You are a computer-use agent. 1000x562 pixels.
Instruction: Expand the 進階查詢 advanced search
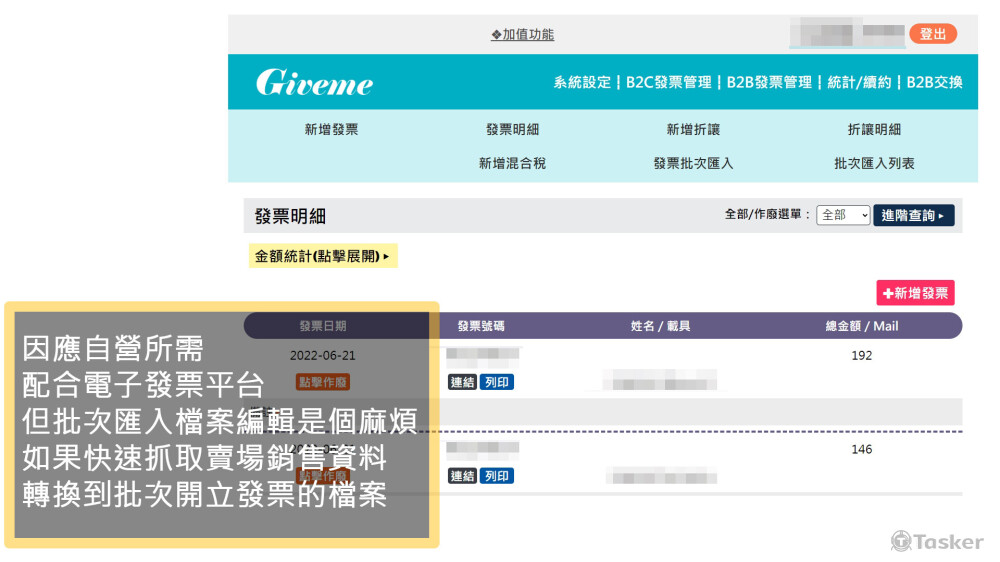click(913, 216)
